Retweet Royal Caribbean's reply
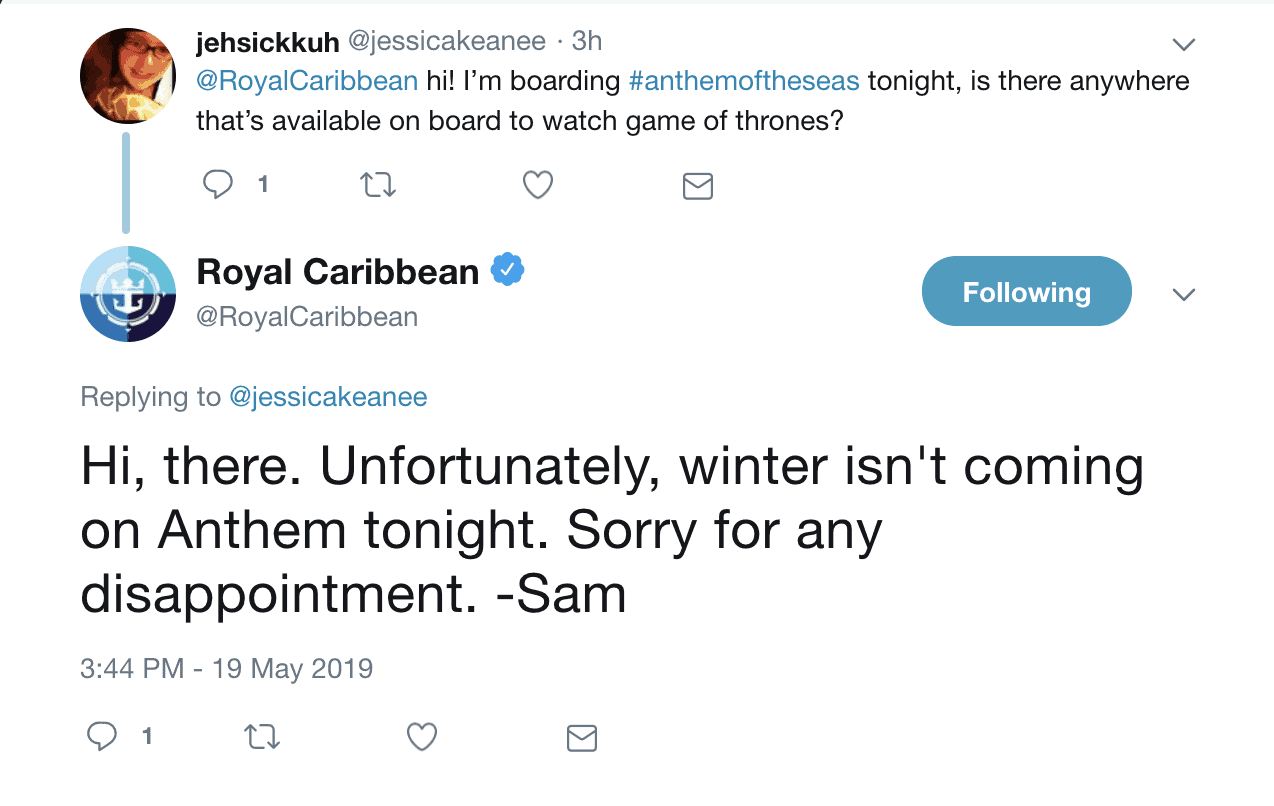The height and width of the screenshot is (806, 1274). click(263, 738)
